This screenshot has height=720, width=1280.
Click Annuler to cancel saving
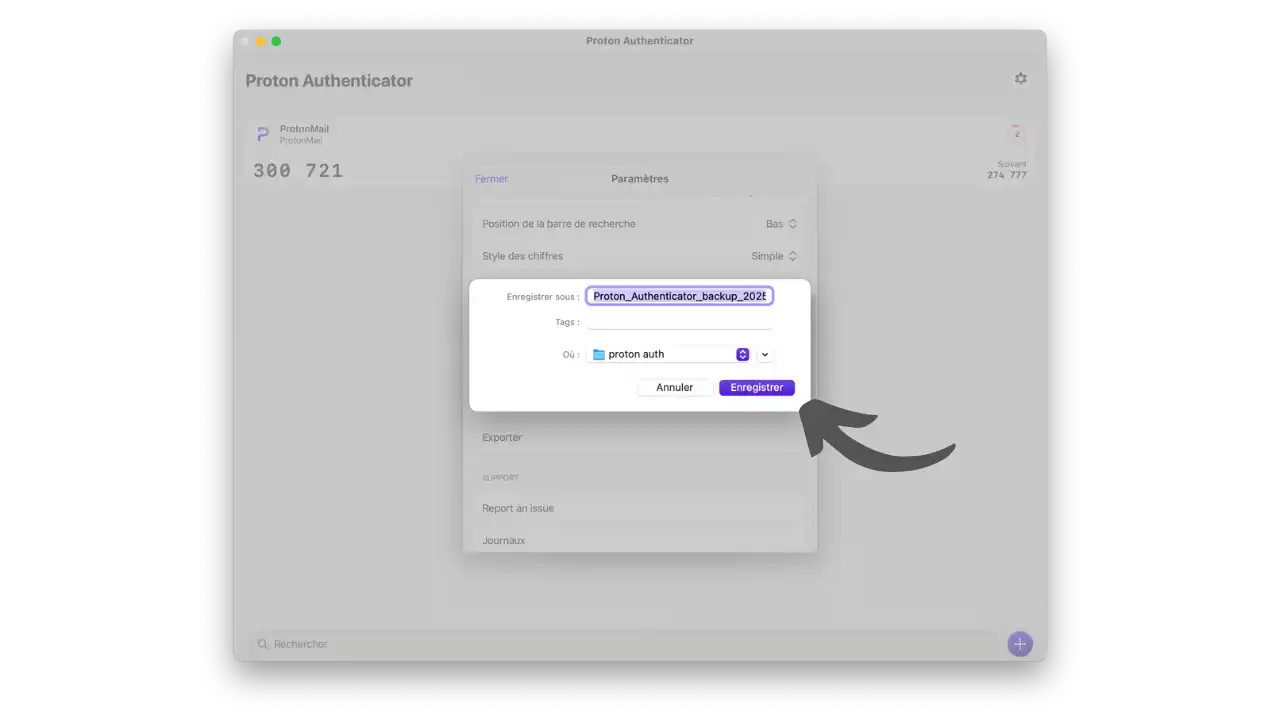(674, 387)
